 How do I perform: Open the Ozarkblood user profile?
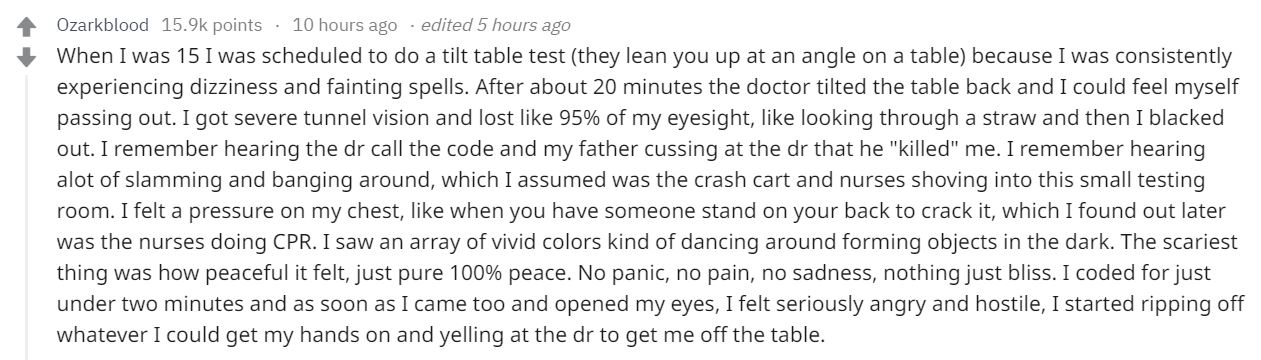click(102, 24)
